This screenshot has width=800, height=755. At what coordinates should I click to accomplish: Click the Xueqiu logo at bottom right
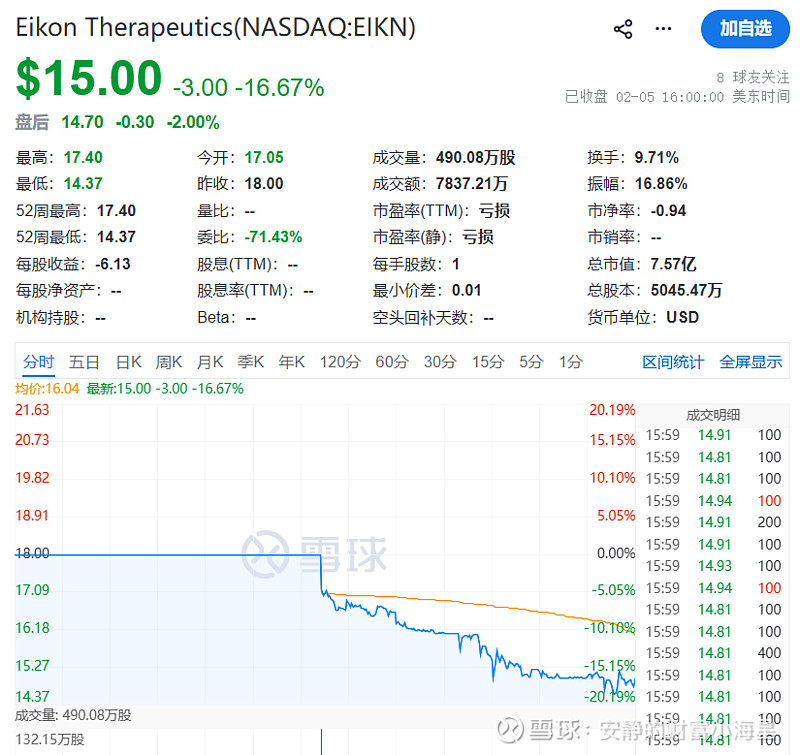tap(511, 732)
